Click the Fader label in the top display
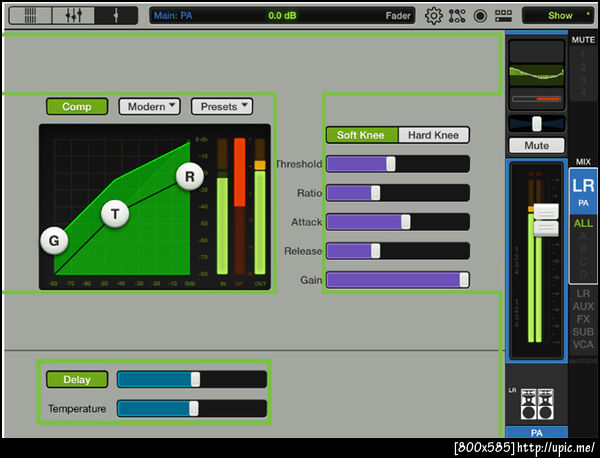 coord(398,16)
